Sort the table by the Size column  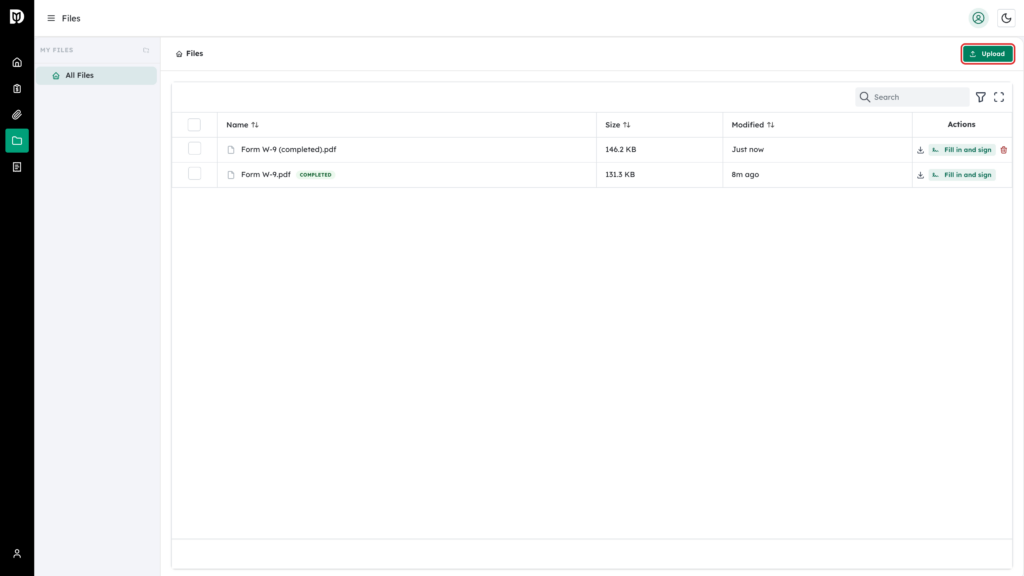[x=617, y=125]
